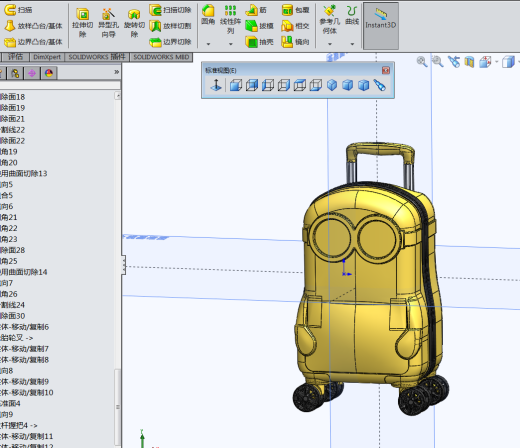Select the 镜向 mirror feature

(x=295, y=42)
